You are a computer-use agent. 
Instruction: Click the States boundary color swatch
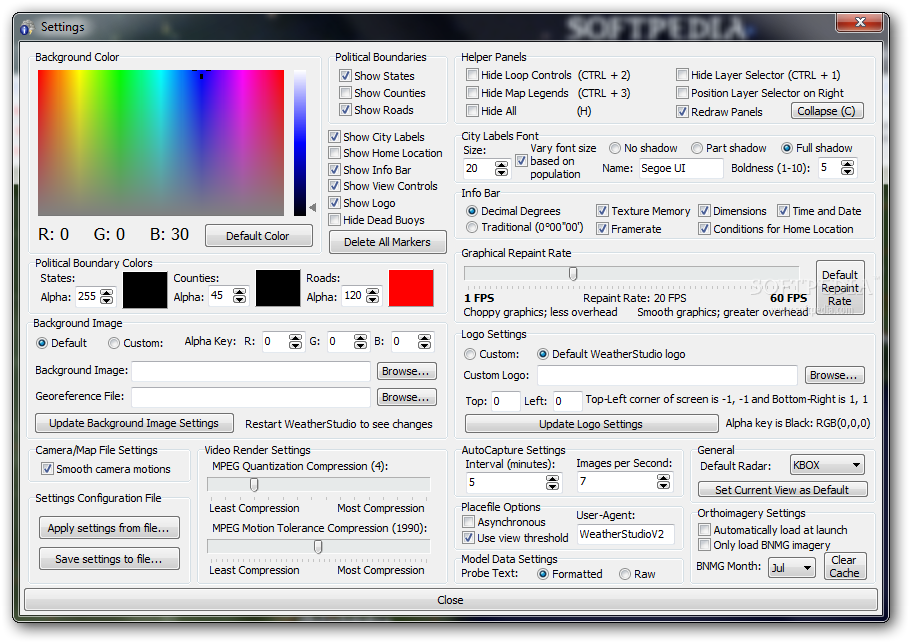pyautogui.click(x=145, y=289)
